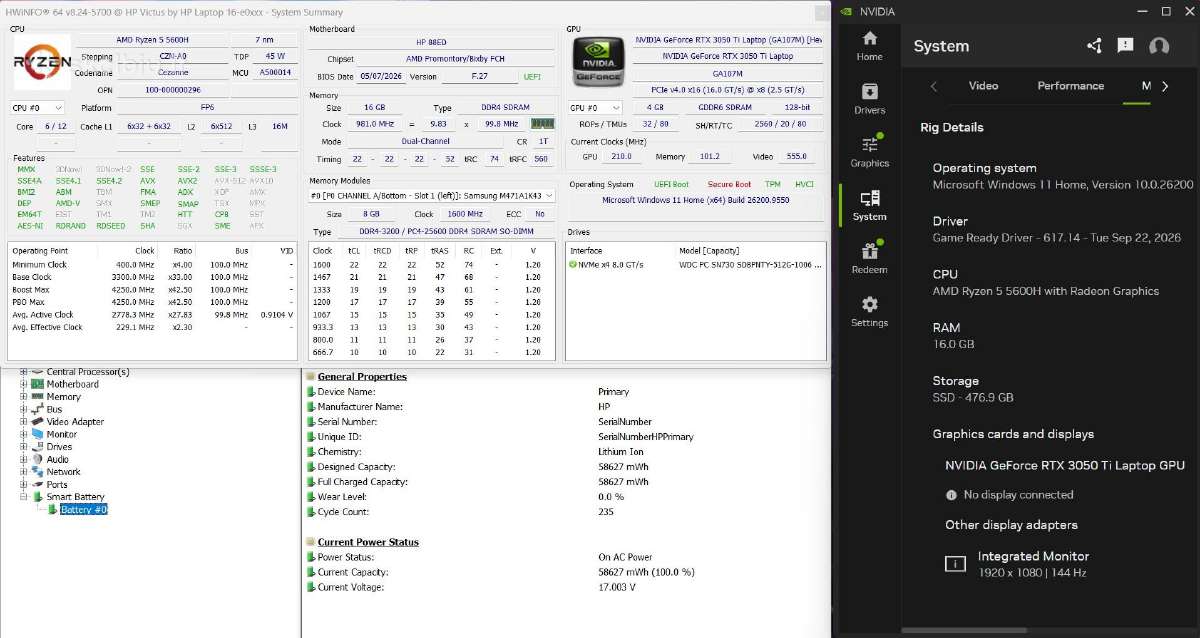
Task: Expand the Ports tree node
Action: click(24, 484)
